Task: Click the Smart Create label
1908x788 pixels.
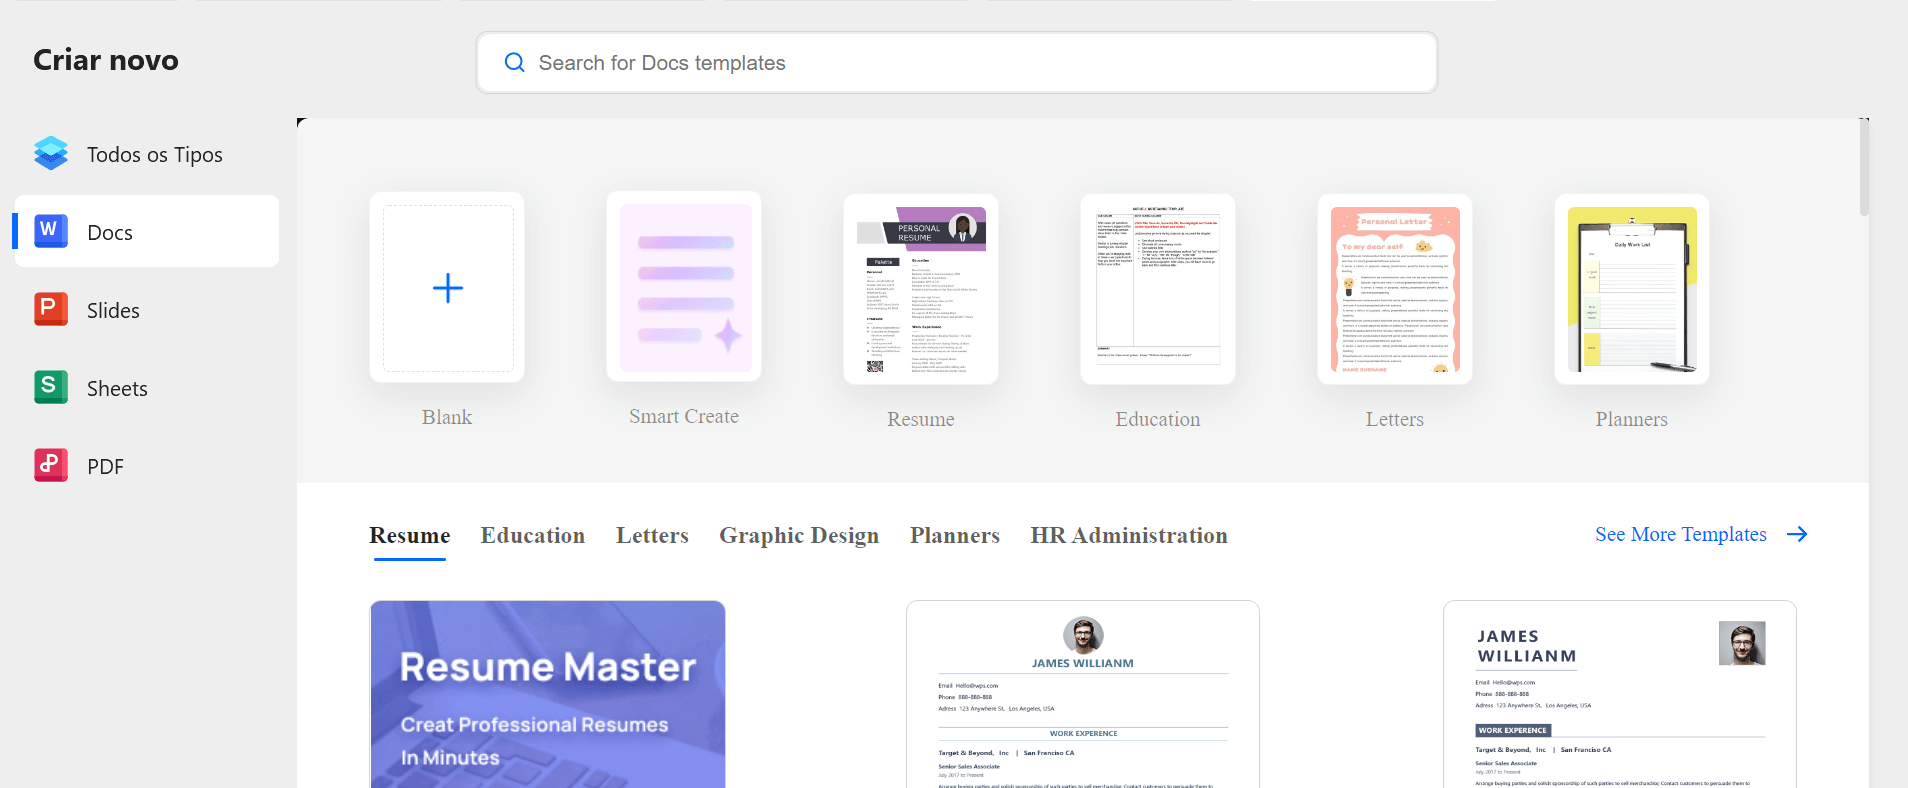Action: (x=684, y=416)
